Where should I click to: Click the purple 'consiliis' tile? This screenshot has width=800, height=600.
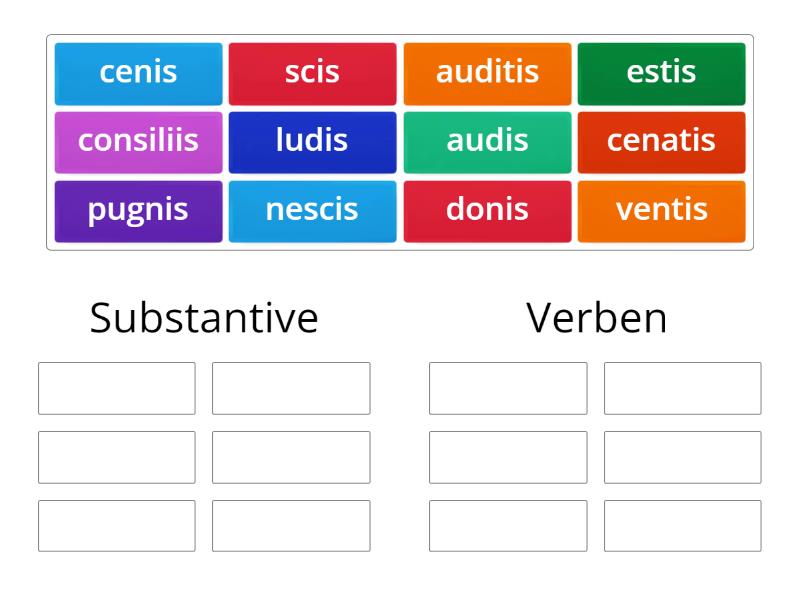(137, 140)
